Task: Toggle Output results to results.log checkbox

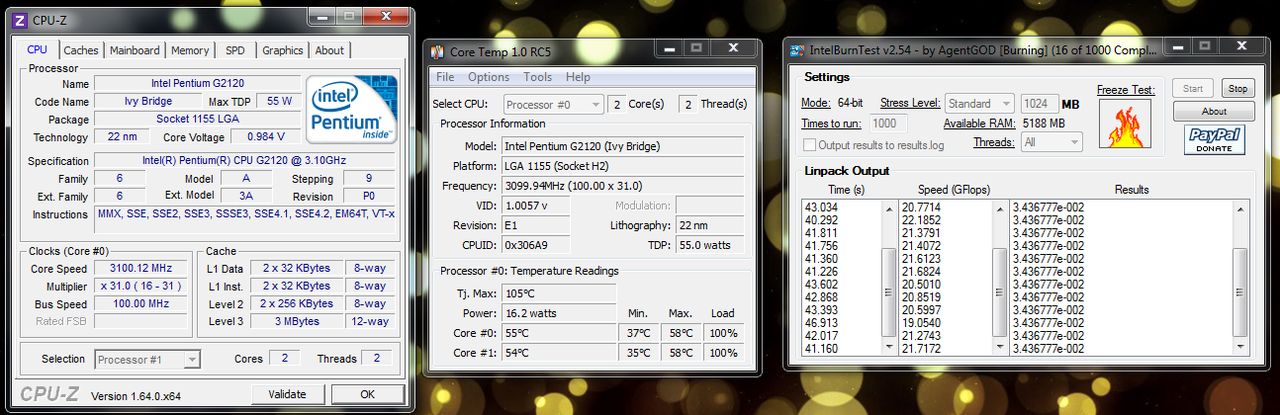Action: 810,145
